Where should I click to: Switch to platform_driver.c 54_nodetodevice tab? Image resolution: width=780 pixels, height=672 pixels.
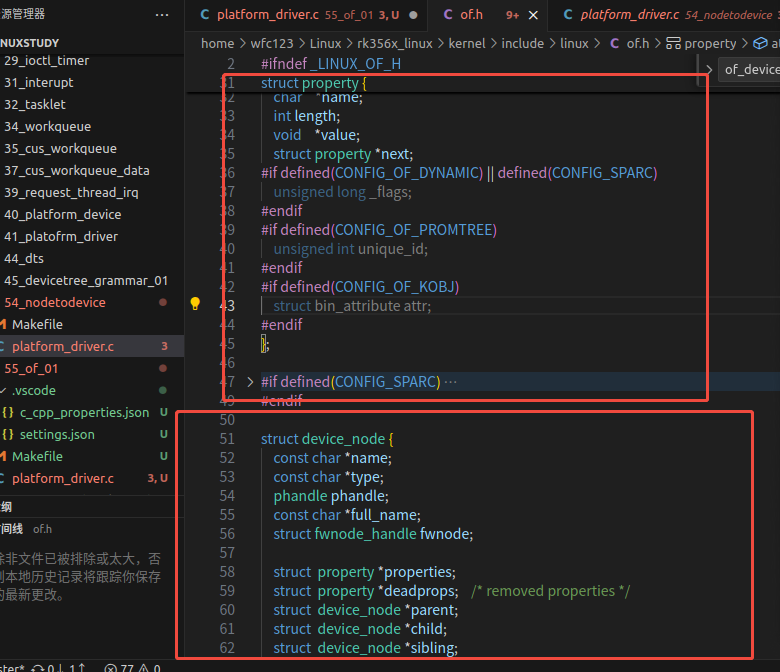[669, 15]
